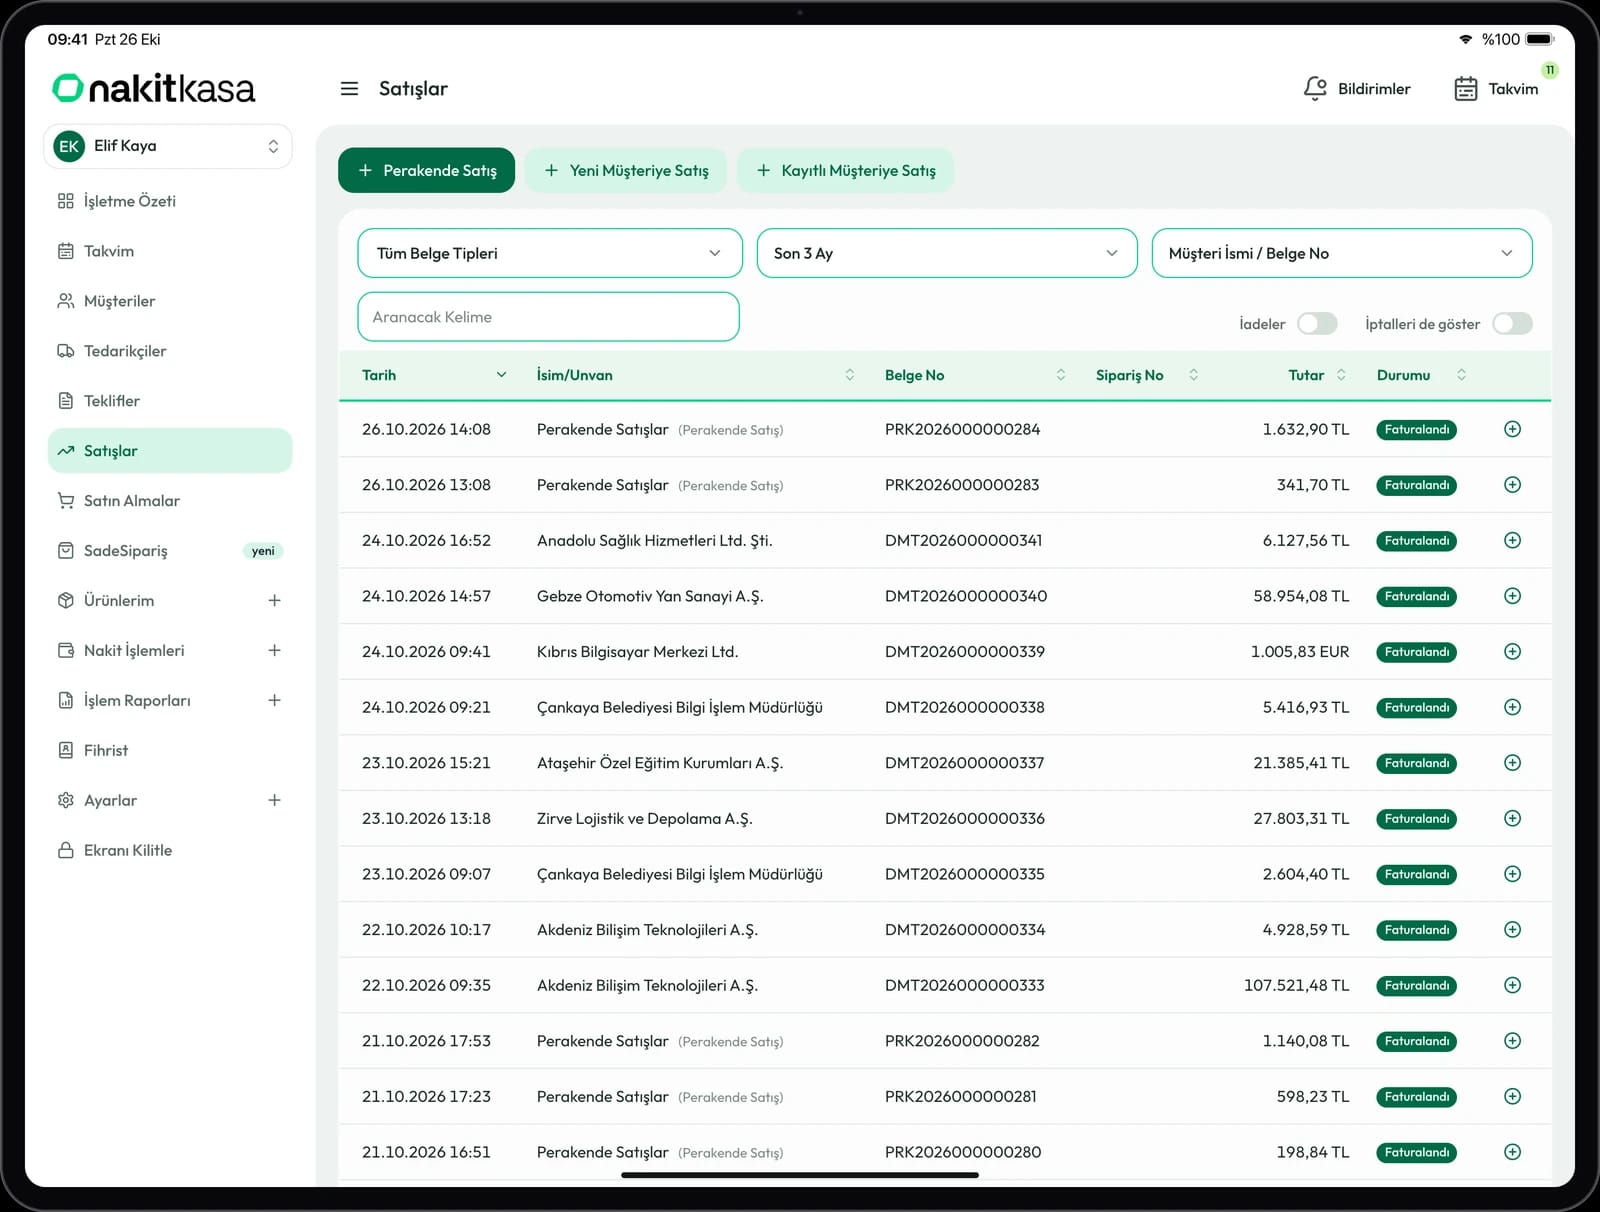
Task: Open the Tüm Belge Tipleri dropdown
Action: (550, 253)
